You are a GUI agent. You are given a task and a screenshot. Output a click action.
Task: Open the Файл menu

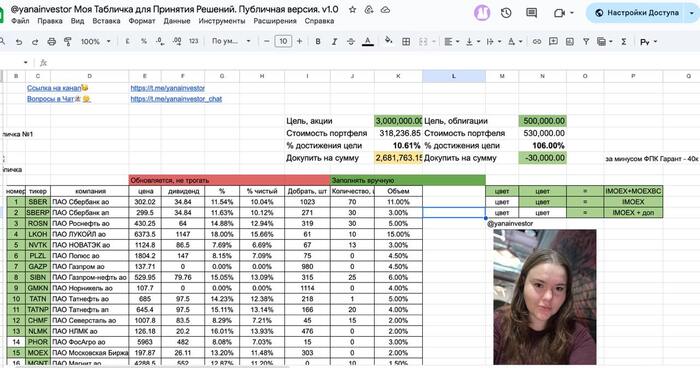point(20,21)
